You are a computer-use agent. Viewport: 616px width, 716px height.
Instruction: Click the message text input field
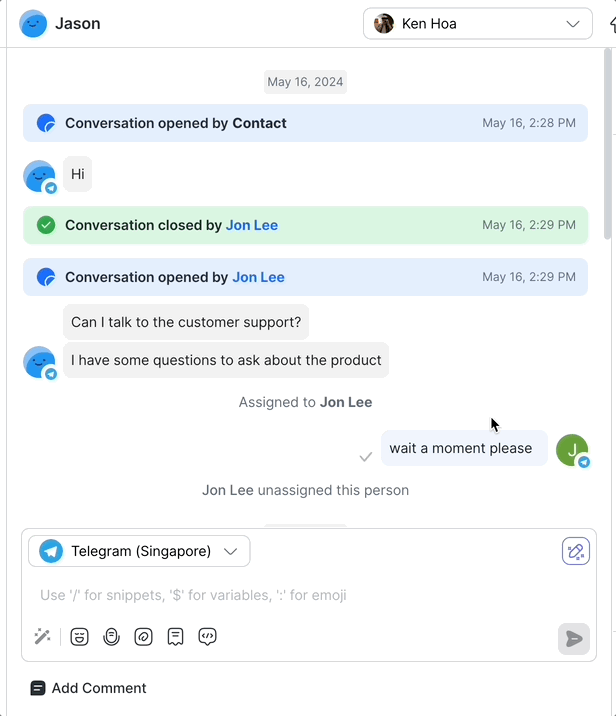point(290,595)
